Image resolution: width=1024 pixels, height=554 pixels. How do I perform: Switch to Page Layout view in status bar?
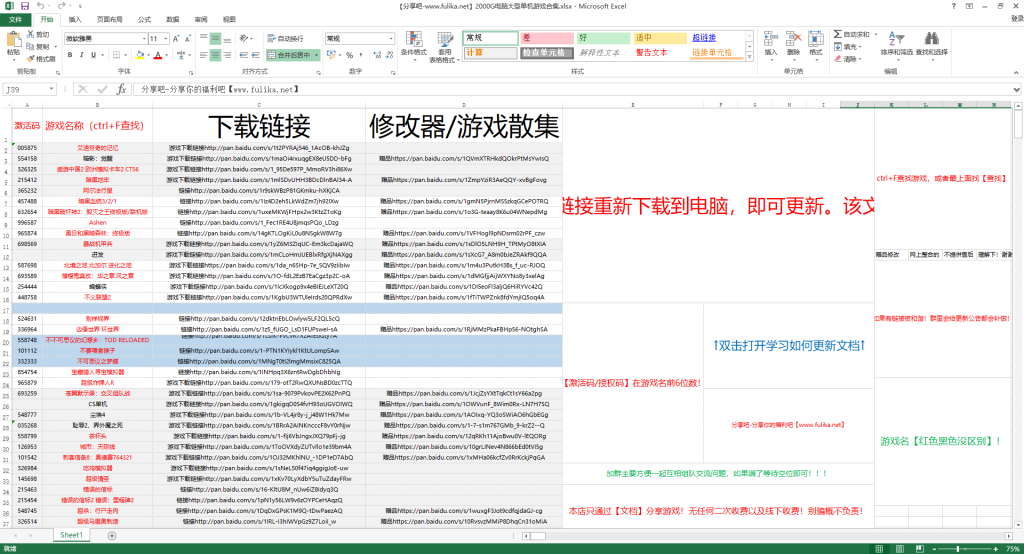899,549
